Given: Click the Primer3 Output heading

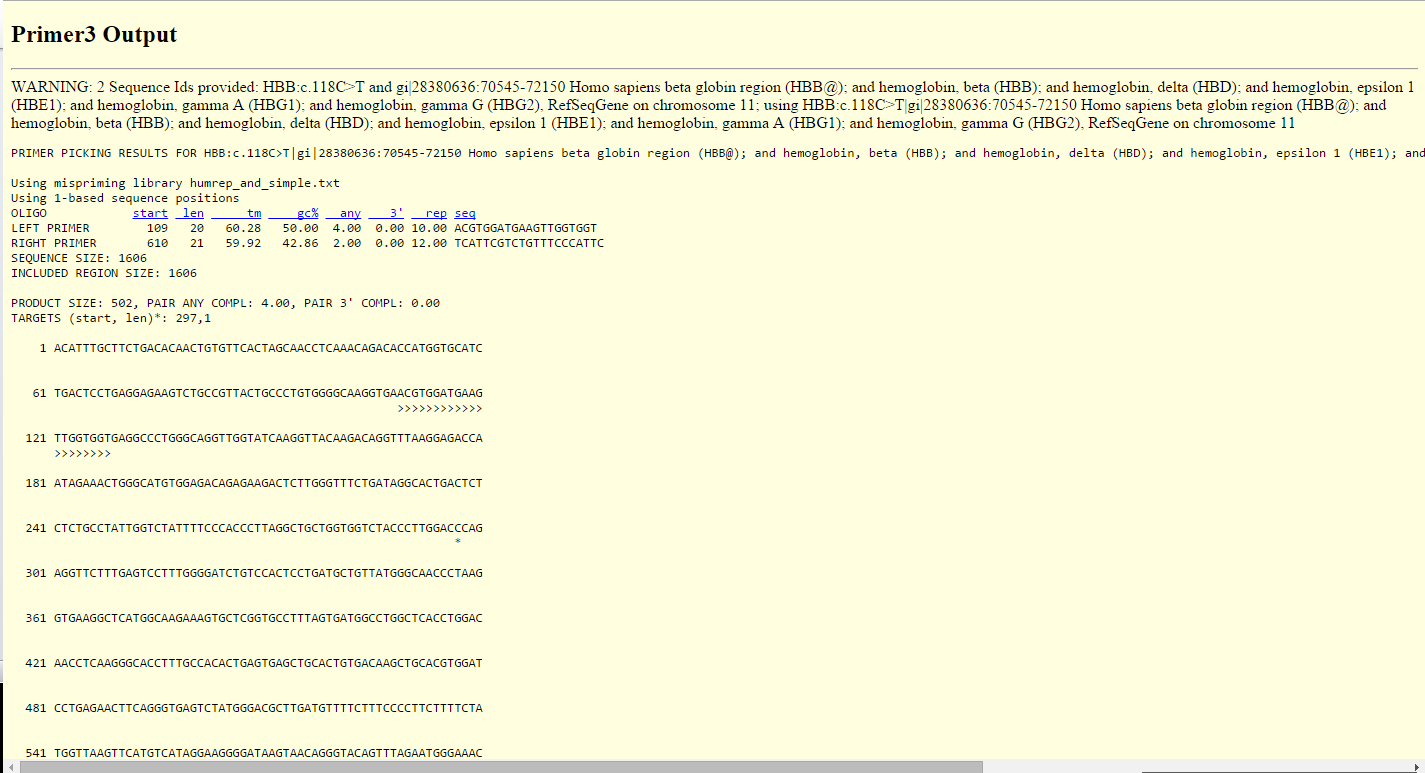Looking at the screenshot, I should (93, 34).
